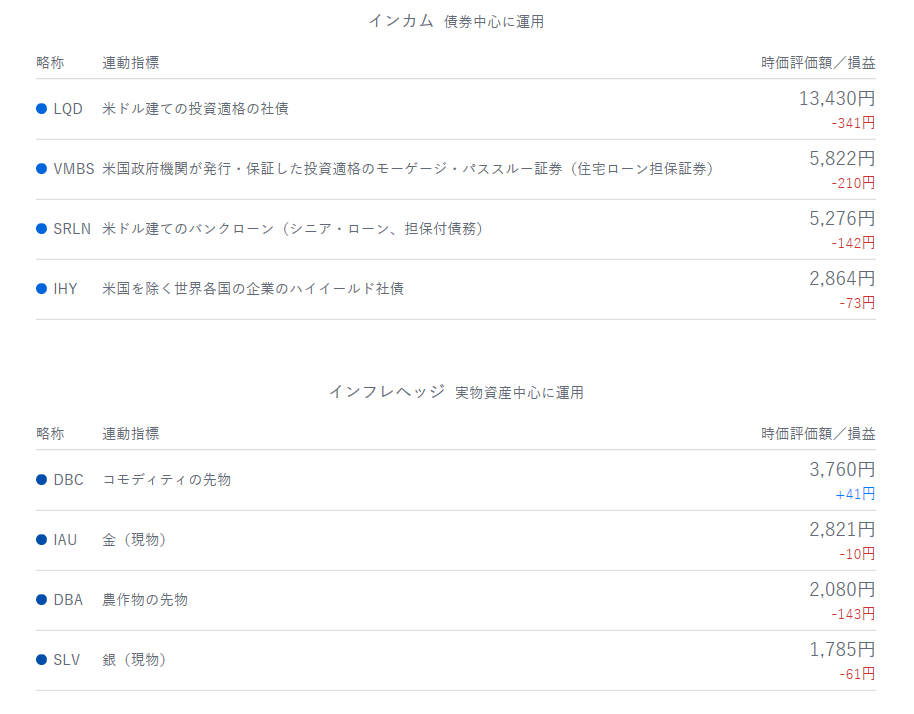
Task: Click the IAU gold description text
Action: (134, 539)
